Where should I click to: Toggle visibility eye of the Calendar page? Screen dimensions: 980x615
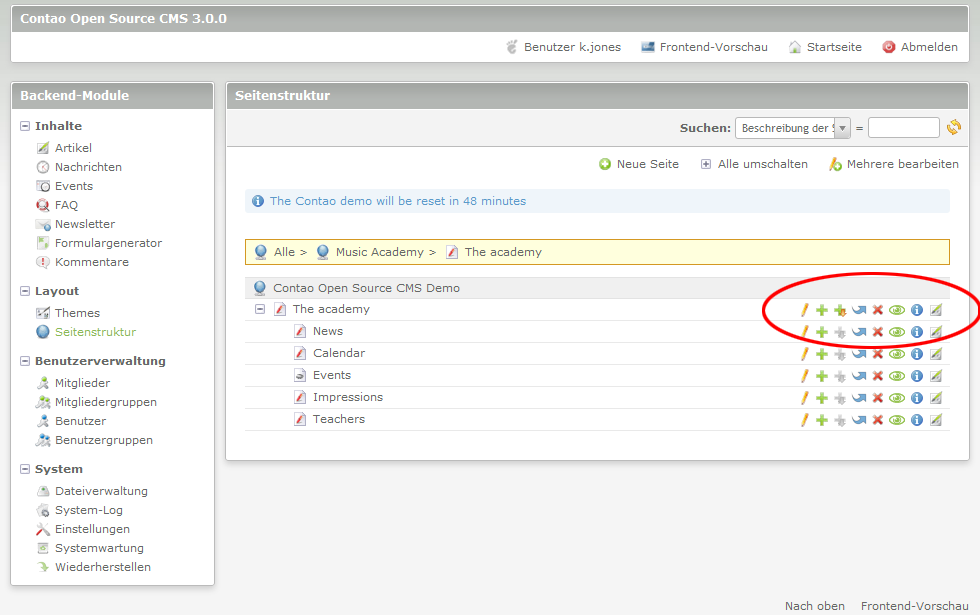click(897, 354)
